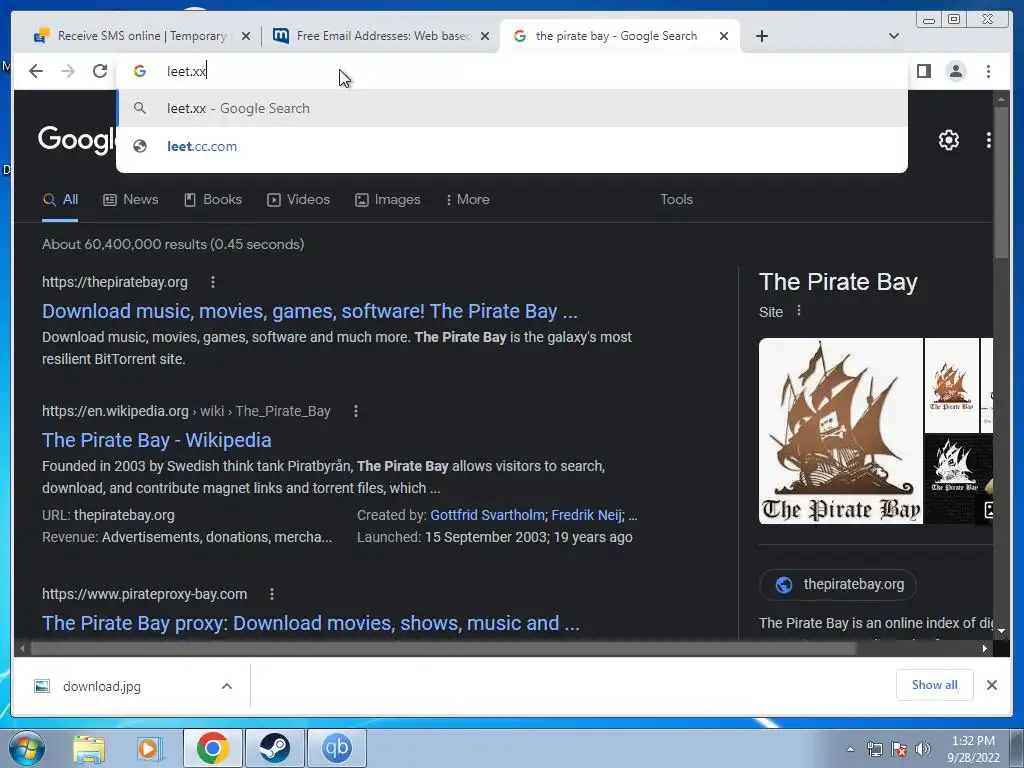Follow the Gottfrid Svartholm link
Image resolution: width=1024 pixels, height=768 pixels.
pyautogui.click(x=487, y=515)
